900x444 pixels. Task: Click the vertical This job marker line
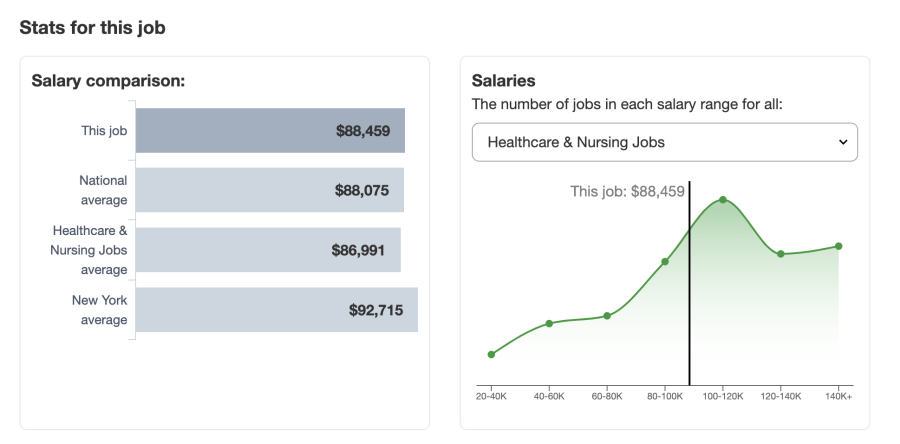point(689,300)
